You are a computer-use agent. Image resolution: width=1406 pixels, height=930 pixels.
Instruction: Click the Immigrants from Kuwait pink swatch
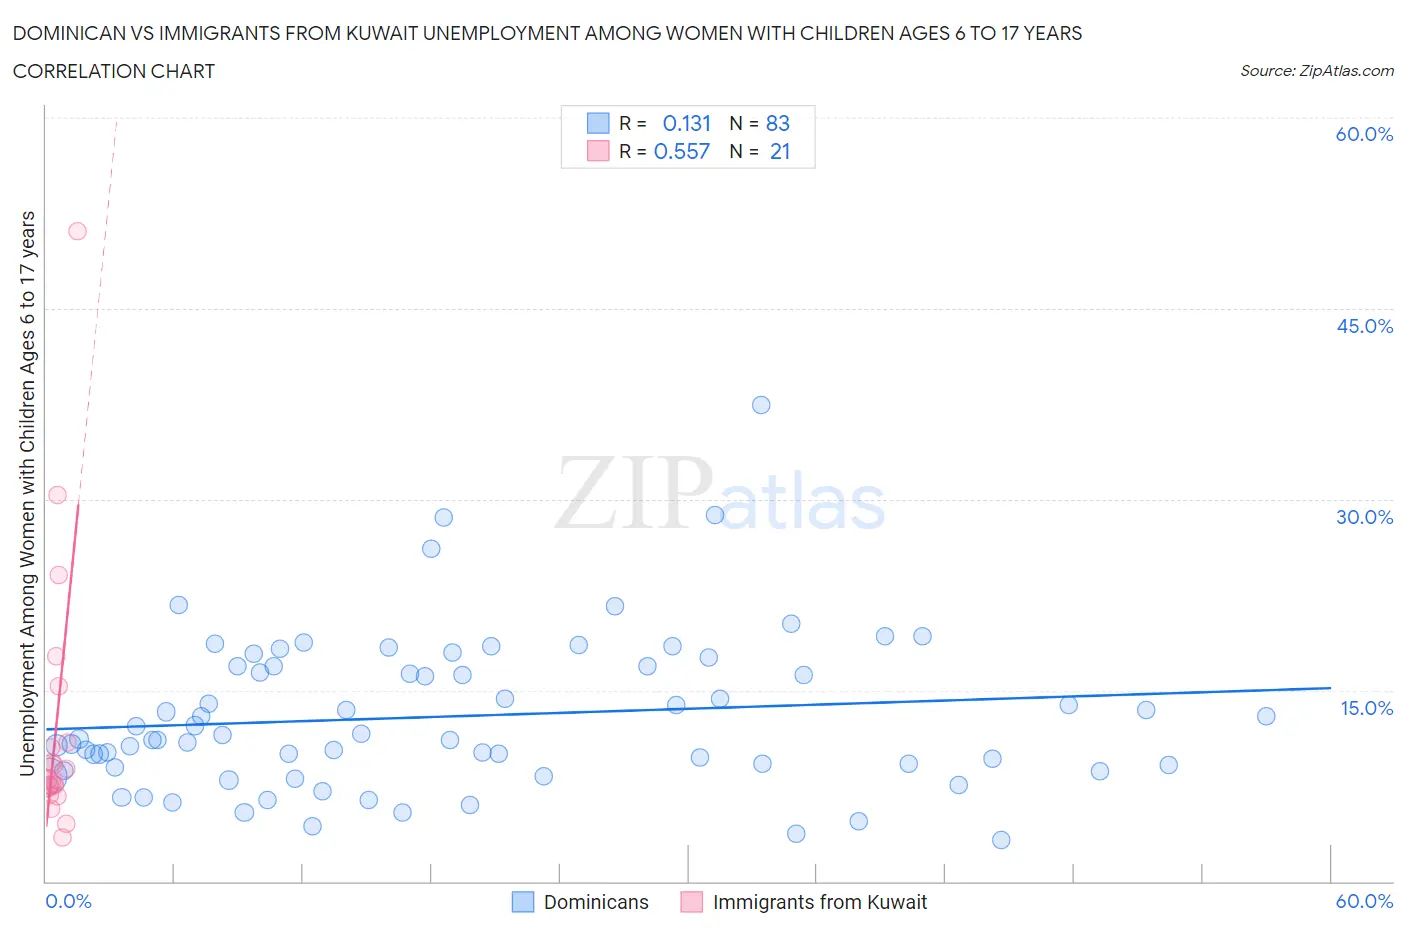pos(692,902)
